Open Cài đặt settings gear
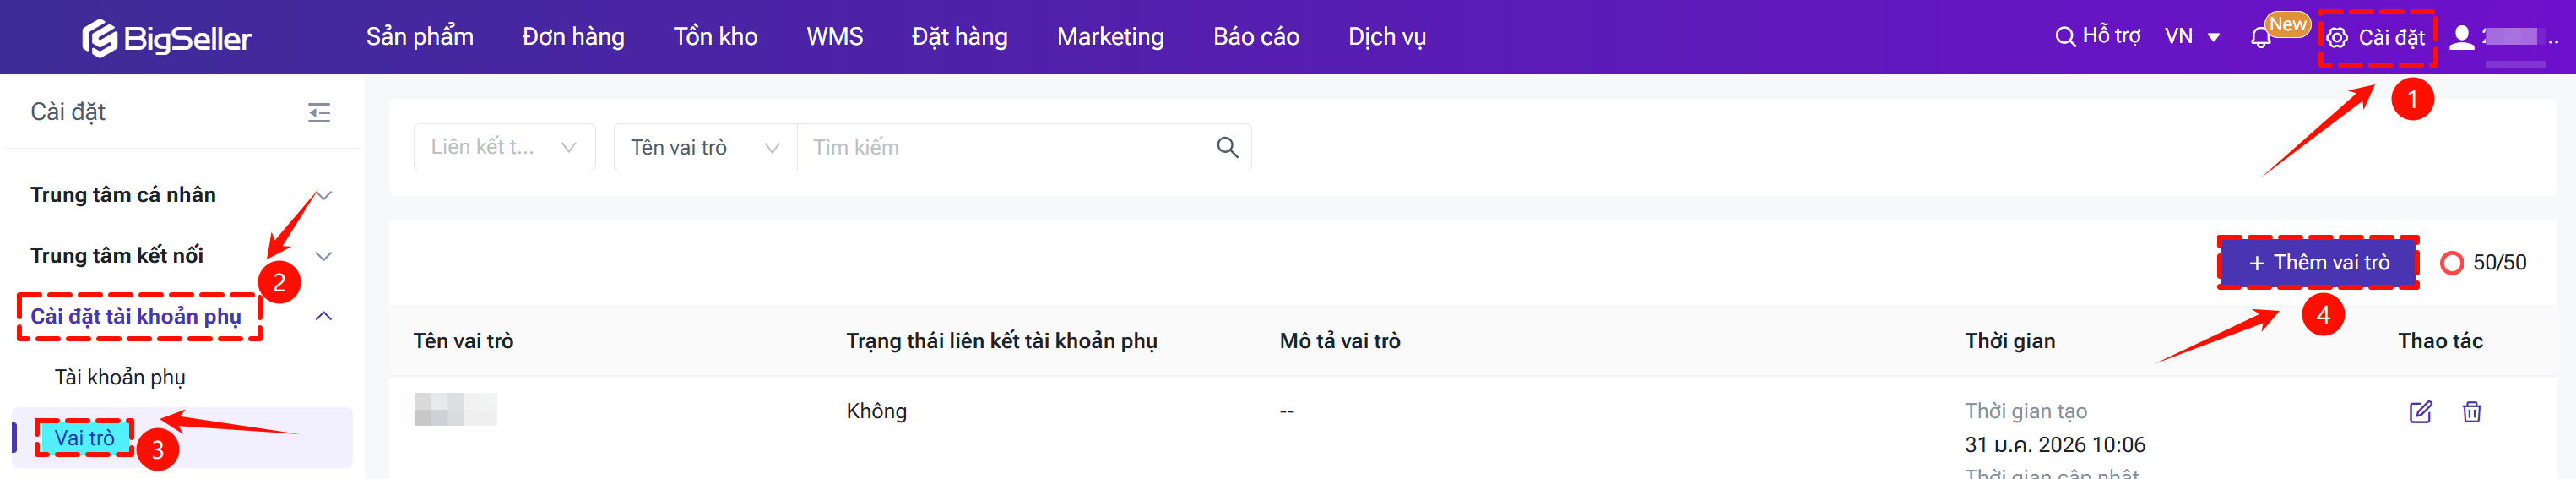2576x479 pixels. point(2376,38)
